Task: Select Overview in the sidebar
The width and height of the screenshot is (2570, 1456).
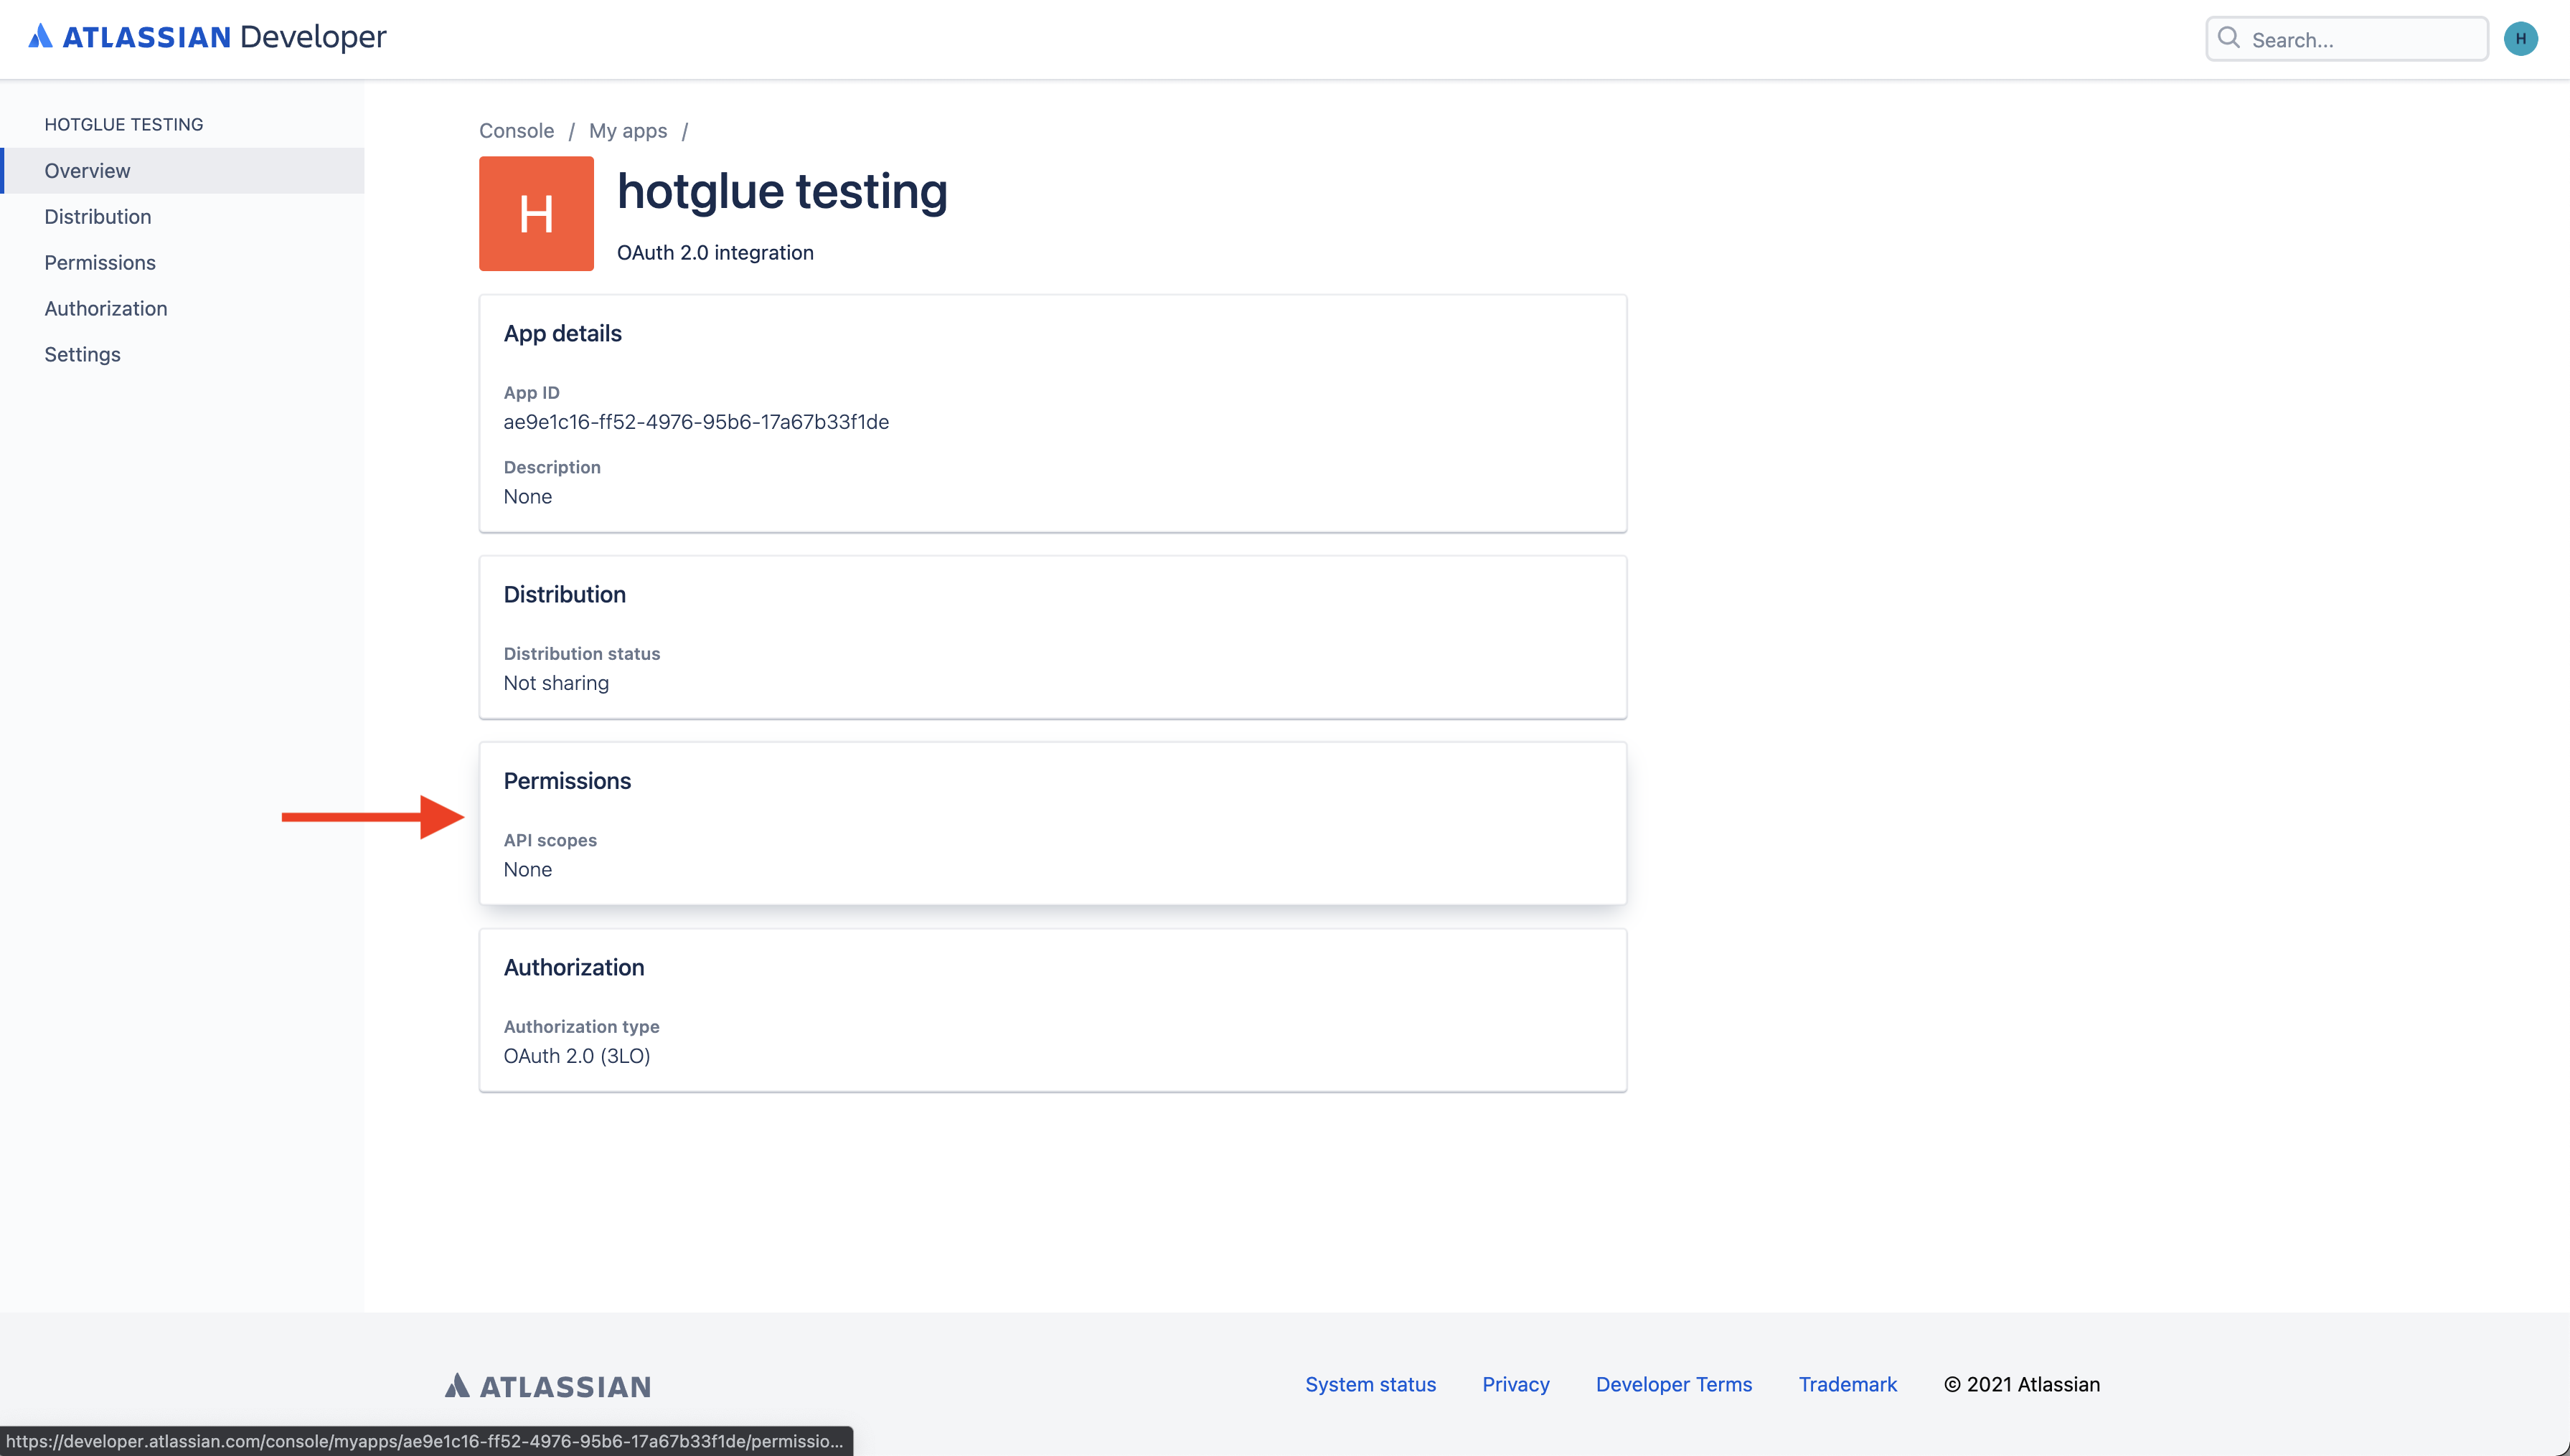Action: [87, 170]
